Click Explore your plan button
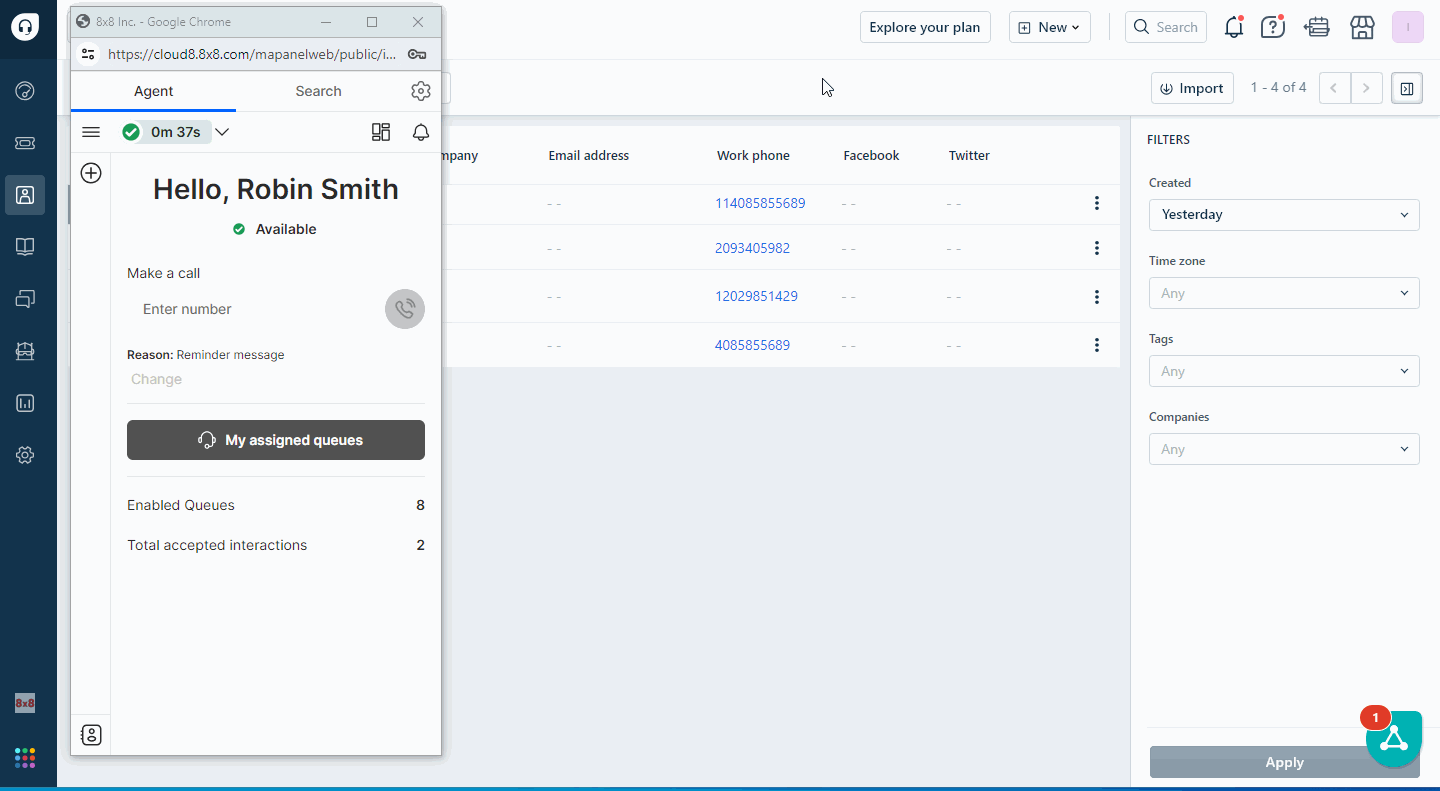The height and width of the screenshot is (791, 1440). tap(925, 27)
